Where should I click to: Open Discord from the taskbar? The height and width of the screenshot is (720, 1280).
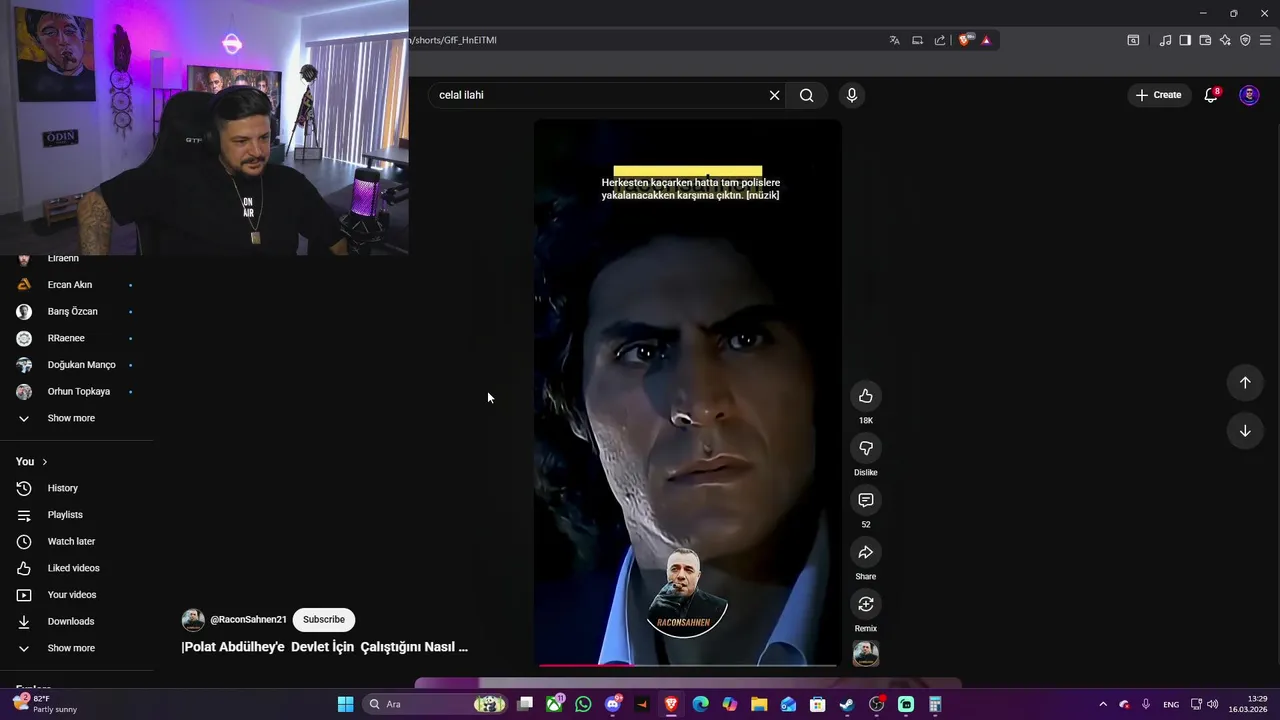point(613,704)
